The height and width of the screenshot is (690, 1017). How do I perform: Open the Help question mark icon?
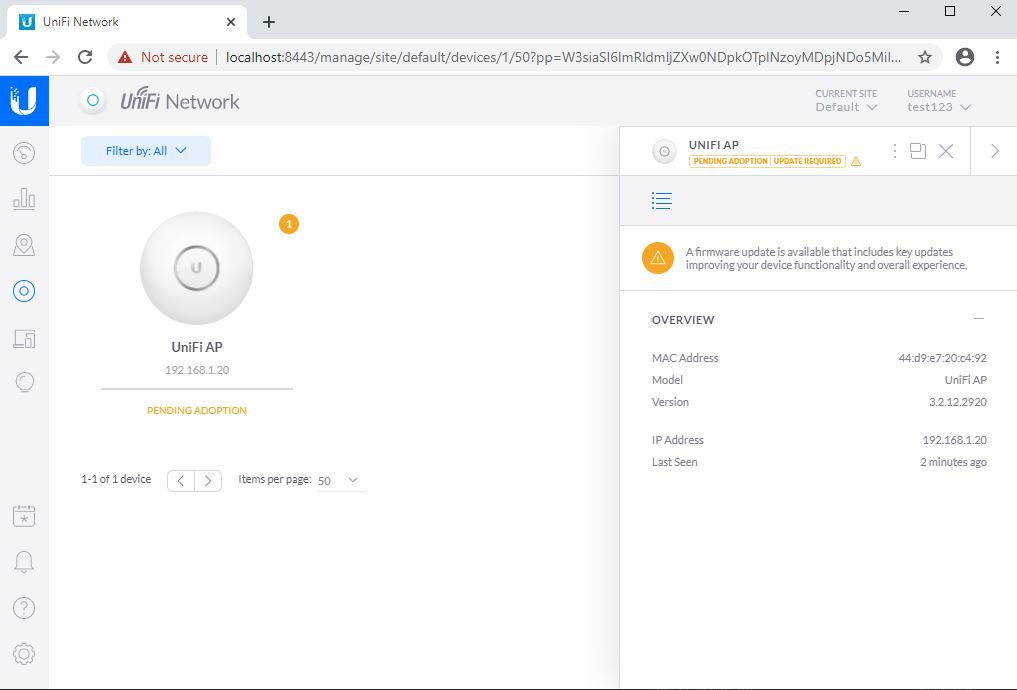click(x=24, y=608)
